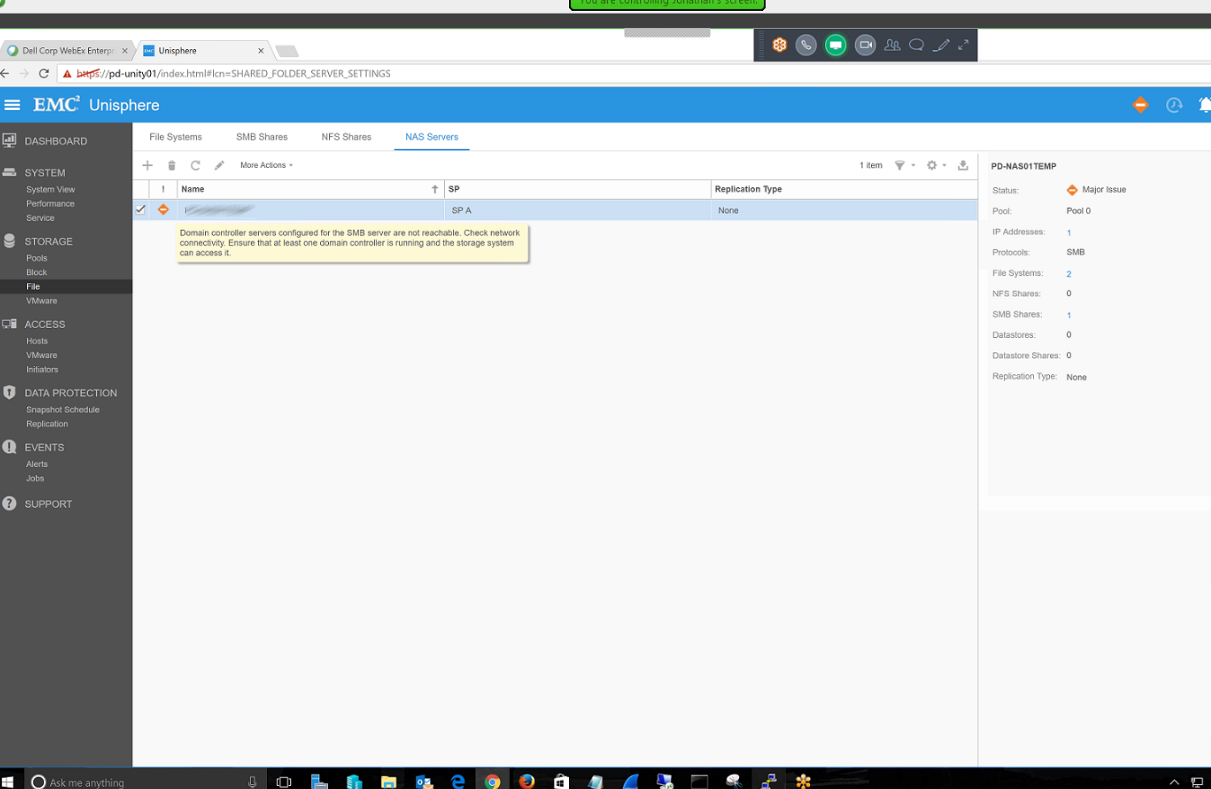Viewport: 1211px width, 789px height.
Task: Switch to the File Systems tab
Action: tap(175, 137)
